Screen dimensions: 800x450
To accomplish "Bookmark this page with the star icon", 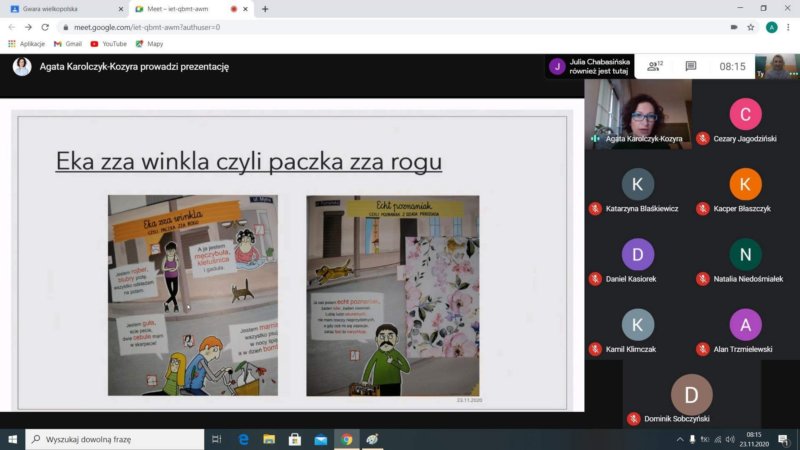I will [x=751, y=28].
